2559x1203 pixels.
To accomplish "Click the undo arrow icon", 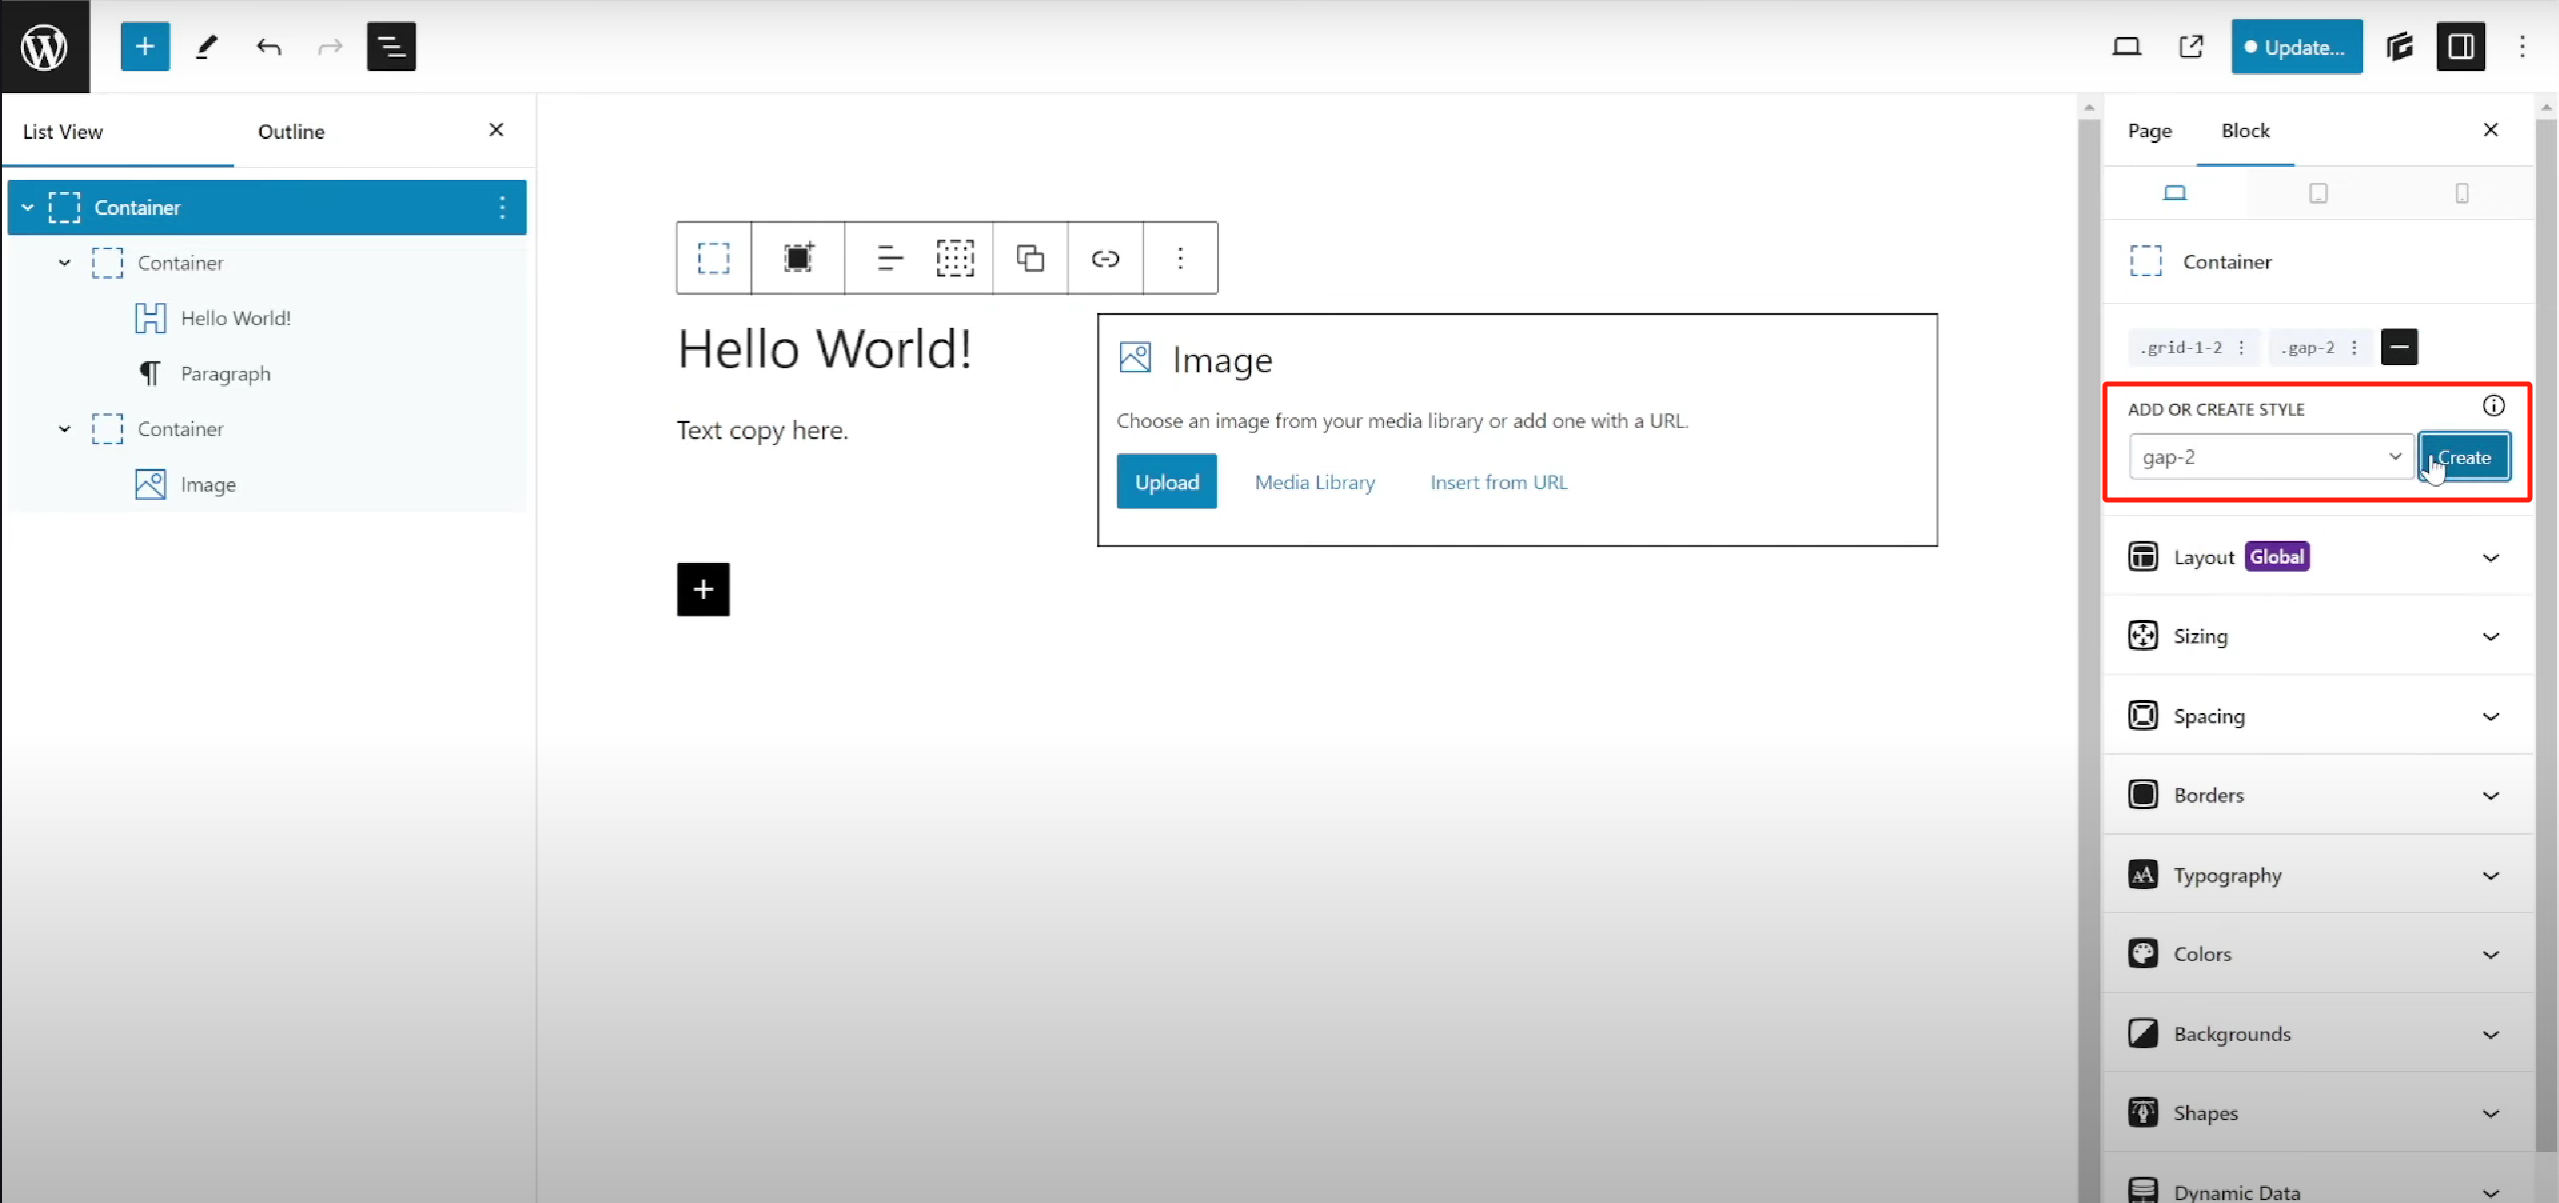I will 268,47.
